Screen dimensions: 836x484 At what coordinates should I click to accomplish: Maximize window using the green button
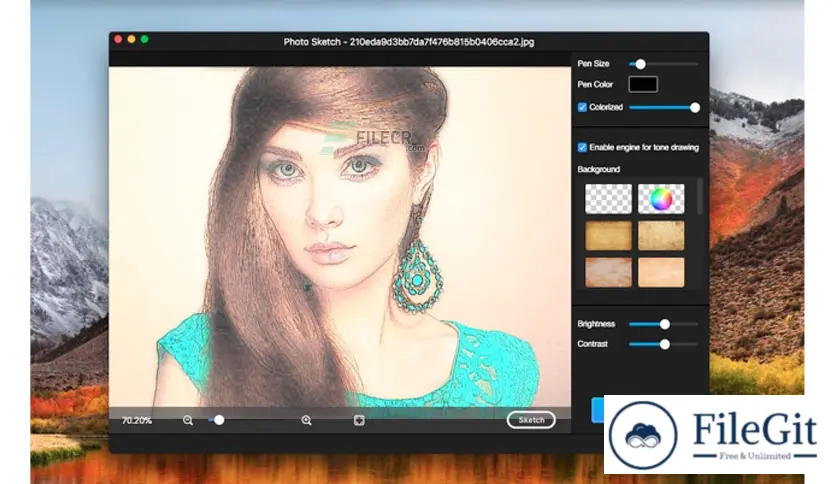144,39
